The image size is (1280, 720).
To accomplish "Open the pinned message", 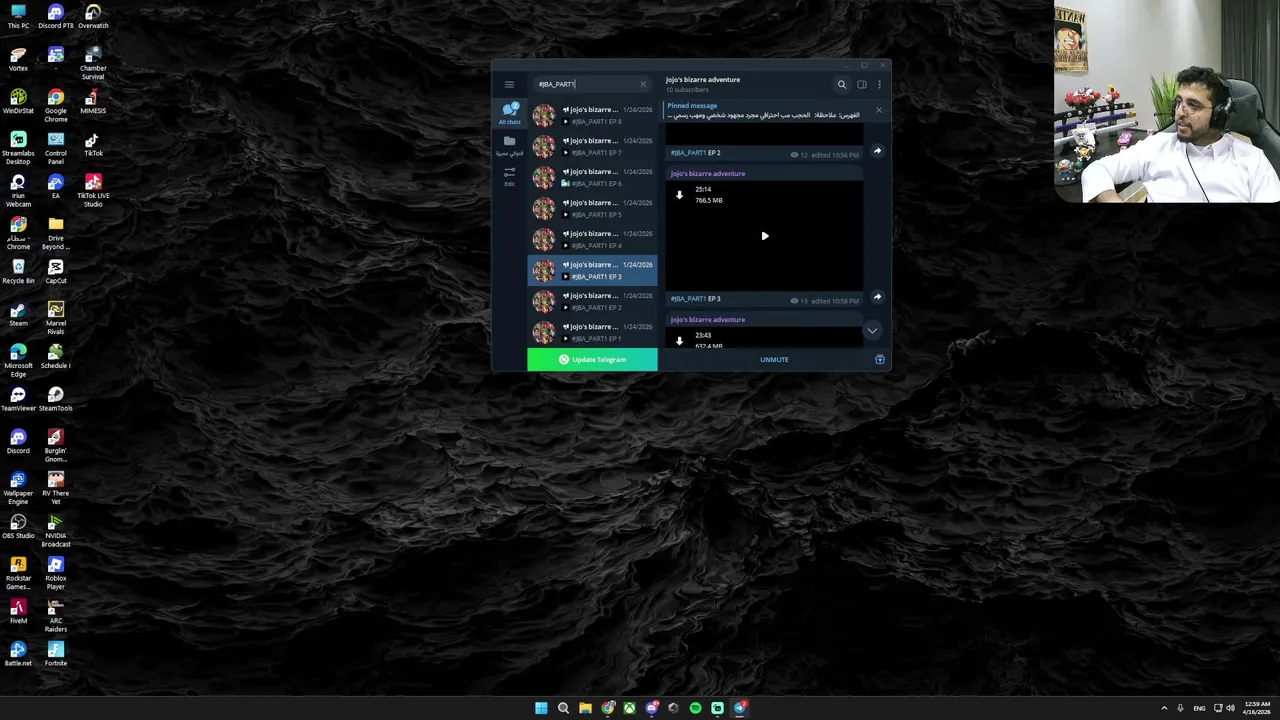I will tap(765, 110).
